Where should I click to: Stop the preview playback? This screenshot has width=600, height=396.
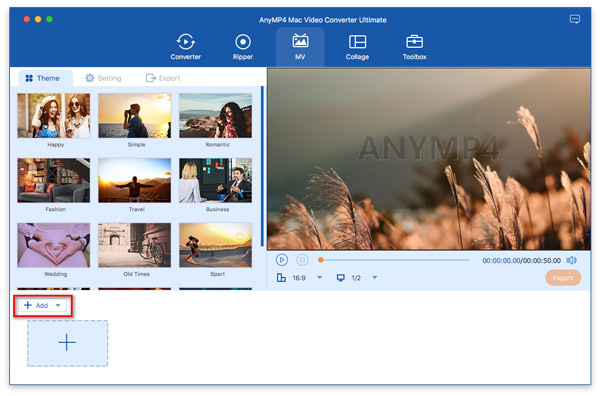302,260
